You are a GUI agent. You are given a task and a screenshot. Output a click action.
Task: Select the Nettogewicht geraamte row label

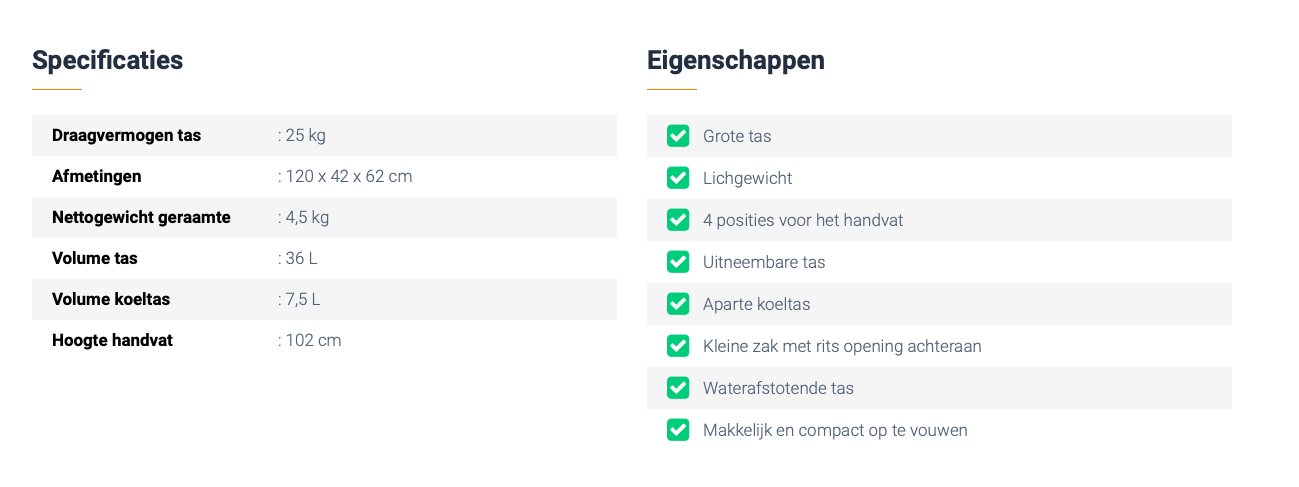141,217
